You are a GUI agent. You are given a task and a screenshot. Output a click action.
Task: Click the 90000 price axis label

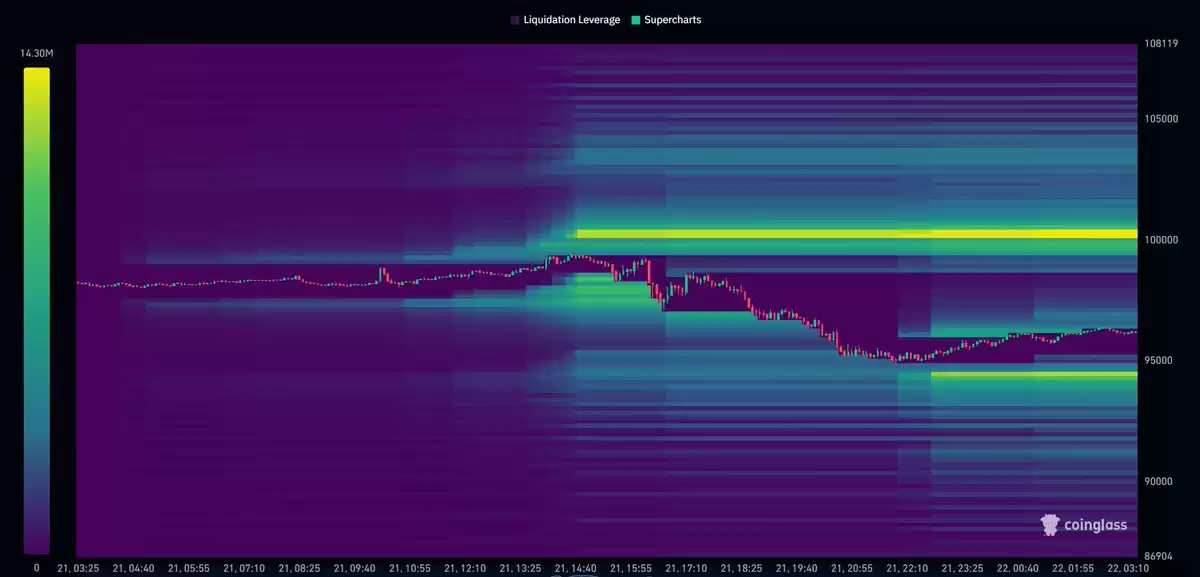pyautogui.click(x=1157, y=481)
